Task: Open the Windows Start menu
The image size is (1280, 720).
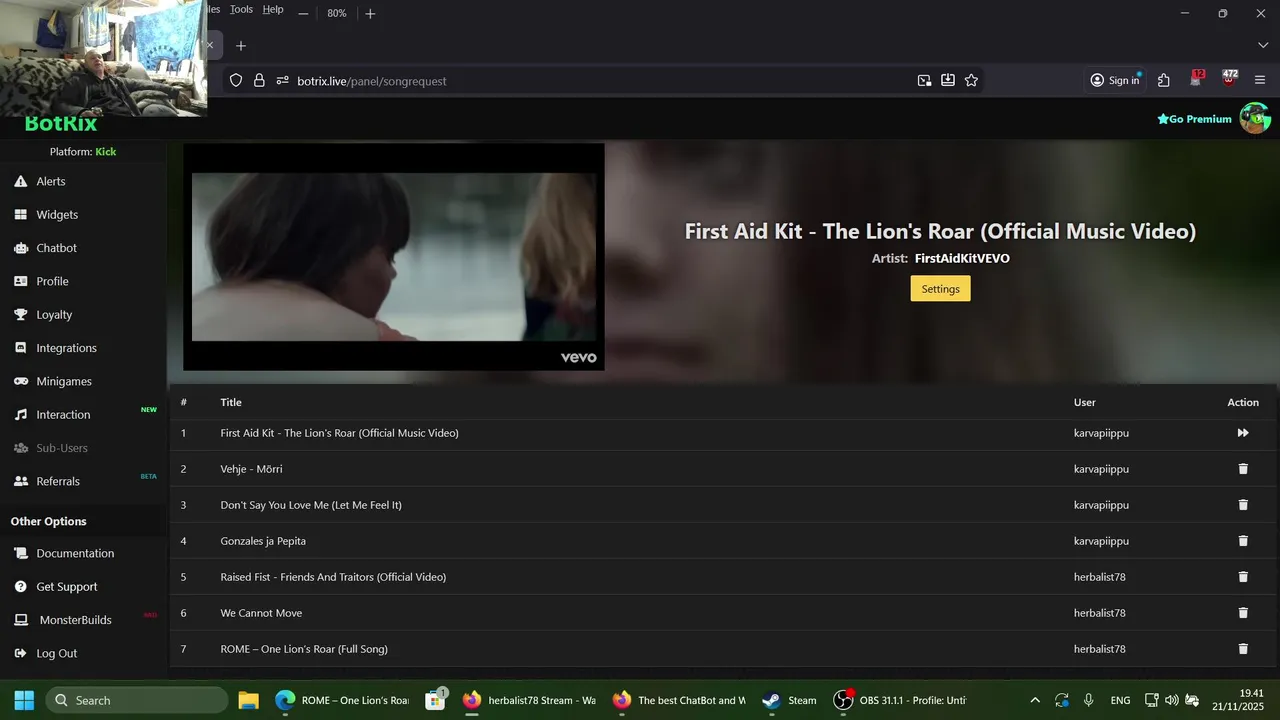Action: 24,700
